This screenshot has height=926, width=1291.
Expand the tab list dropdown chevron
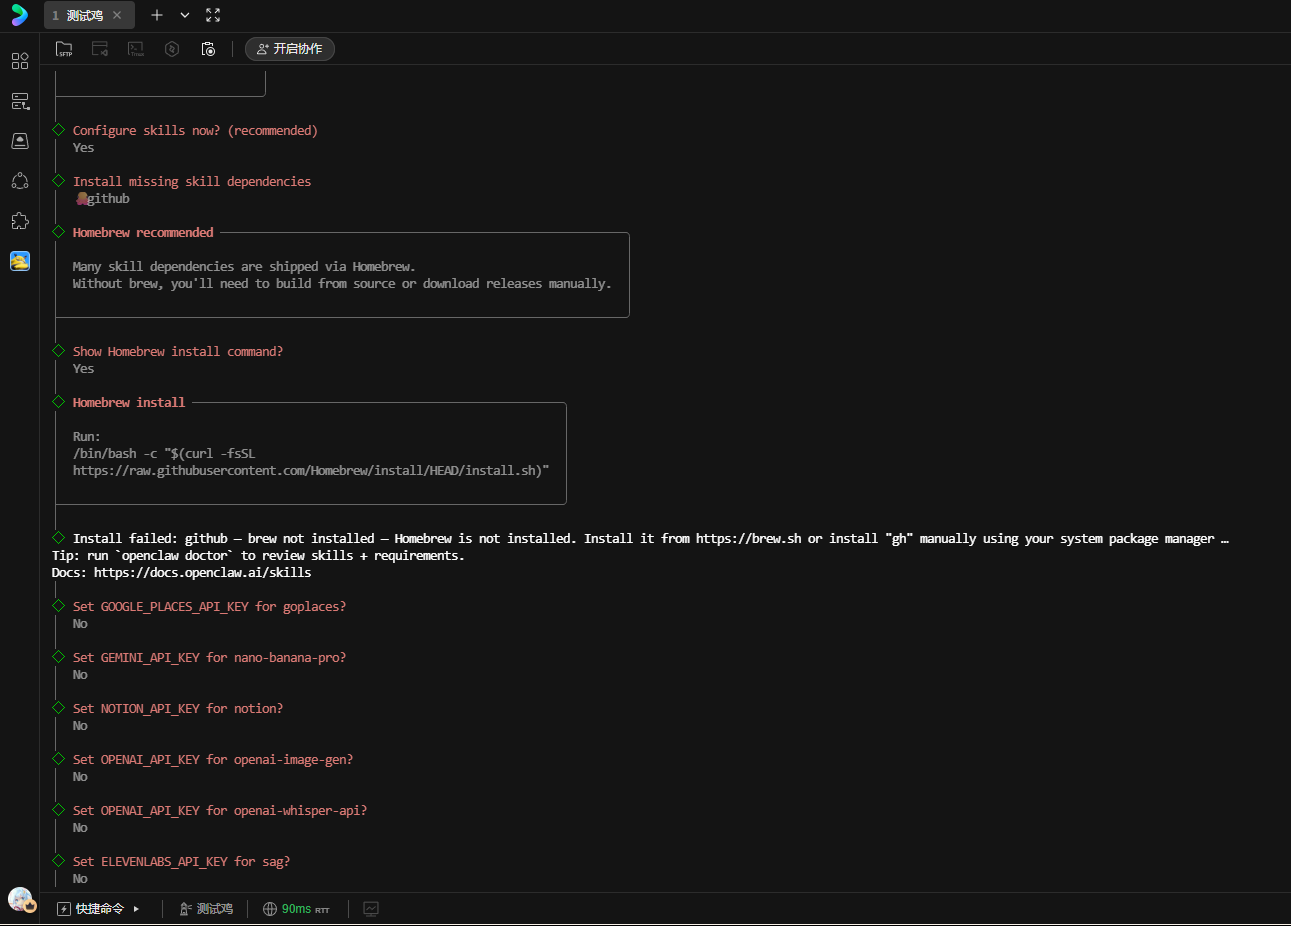[x=185, y=15]
